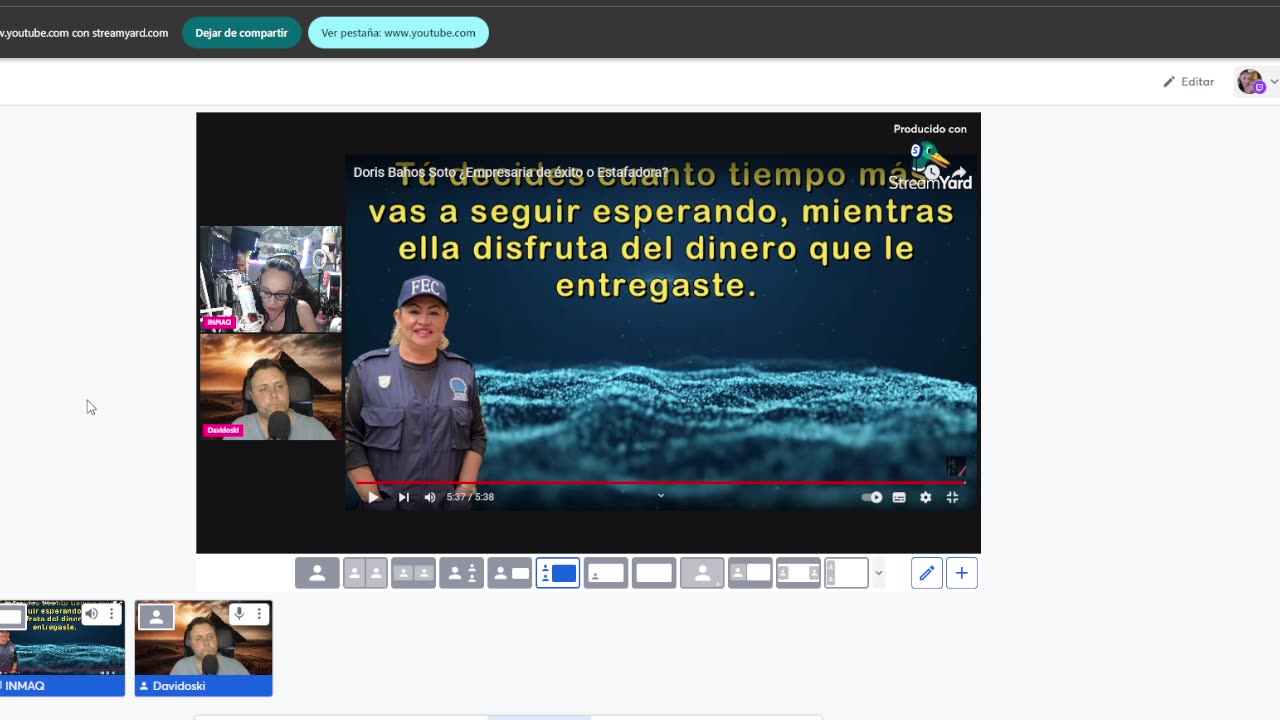Add a new layout with plus button
Image resolution: width=1280 pixels, height=720 pixels.
pyautogui.click(x=962, y=573)
